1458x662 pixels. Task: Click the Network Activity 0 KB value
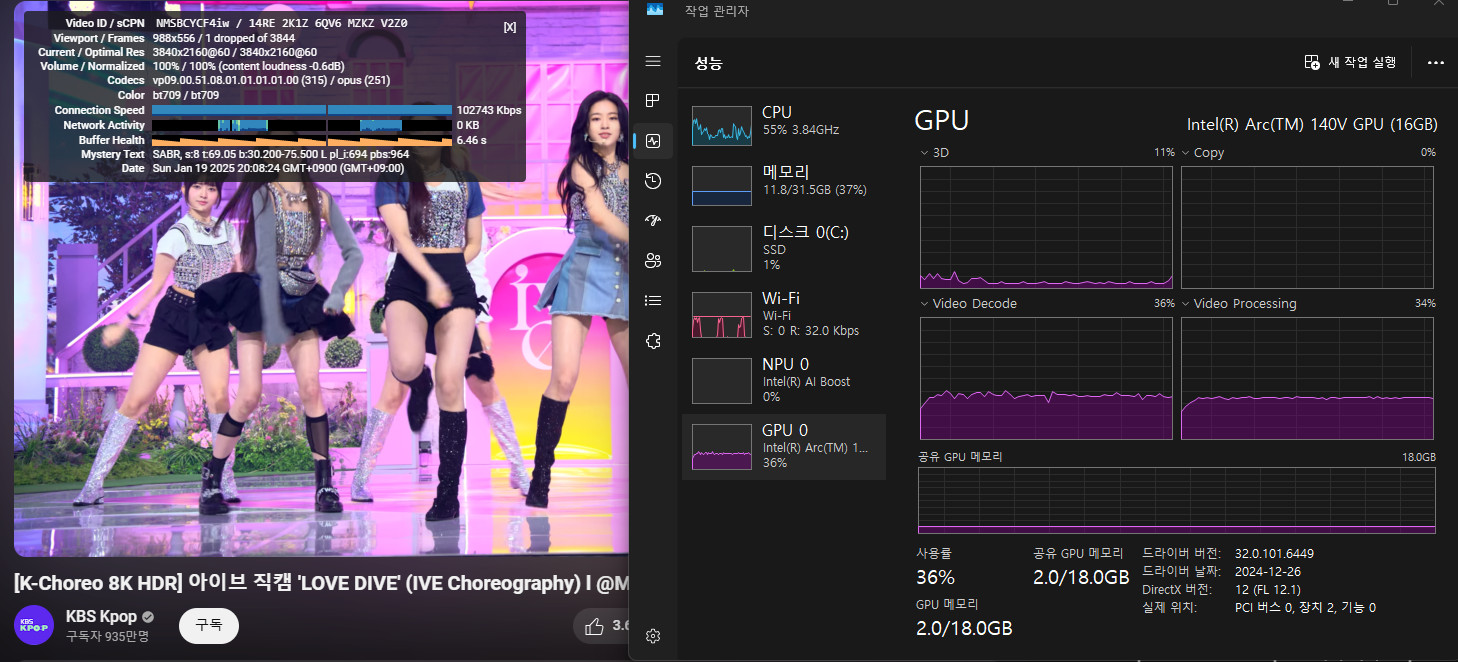467,125
